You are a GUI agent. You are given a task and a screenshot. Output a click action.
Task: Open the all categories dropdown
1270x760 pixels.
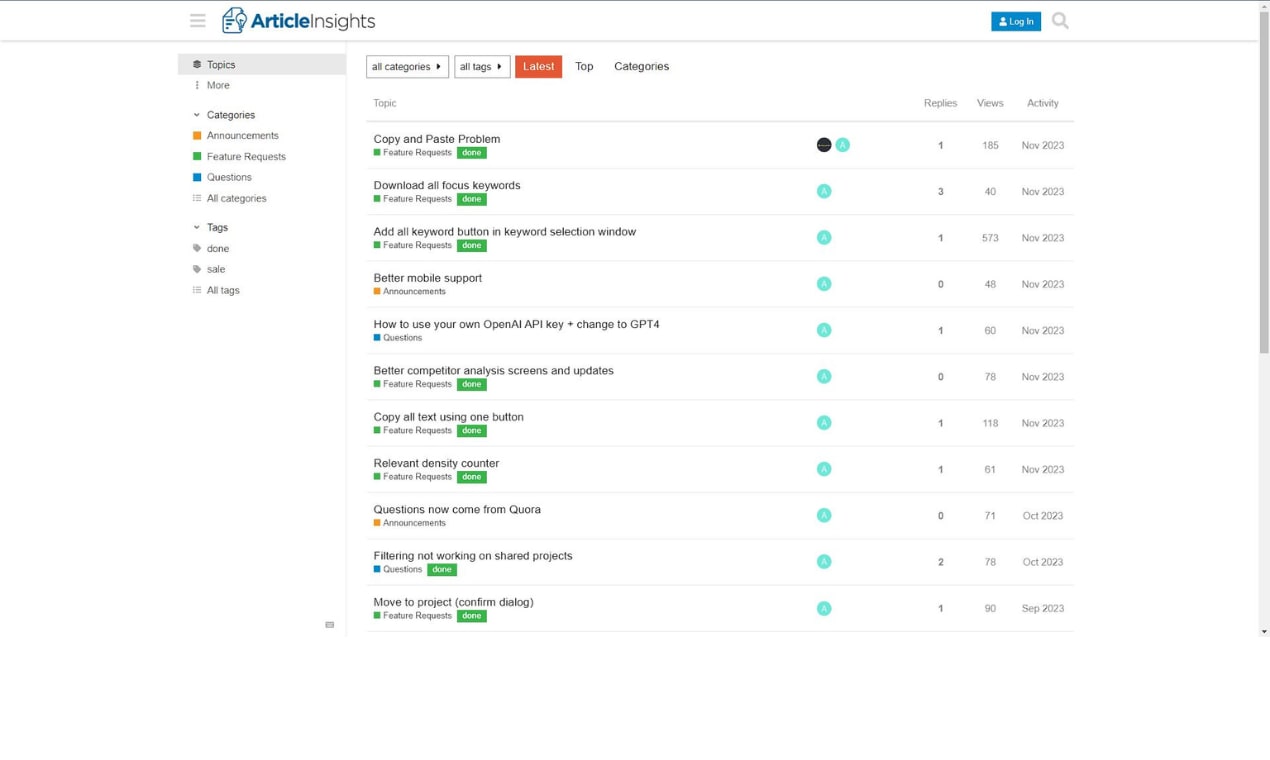tap(407, 67)
